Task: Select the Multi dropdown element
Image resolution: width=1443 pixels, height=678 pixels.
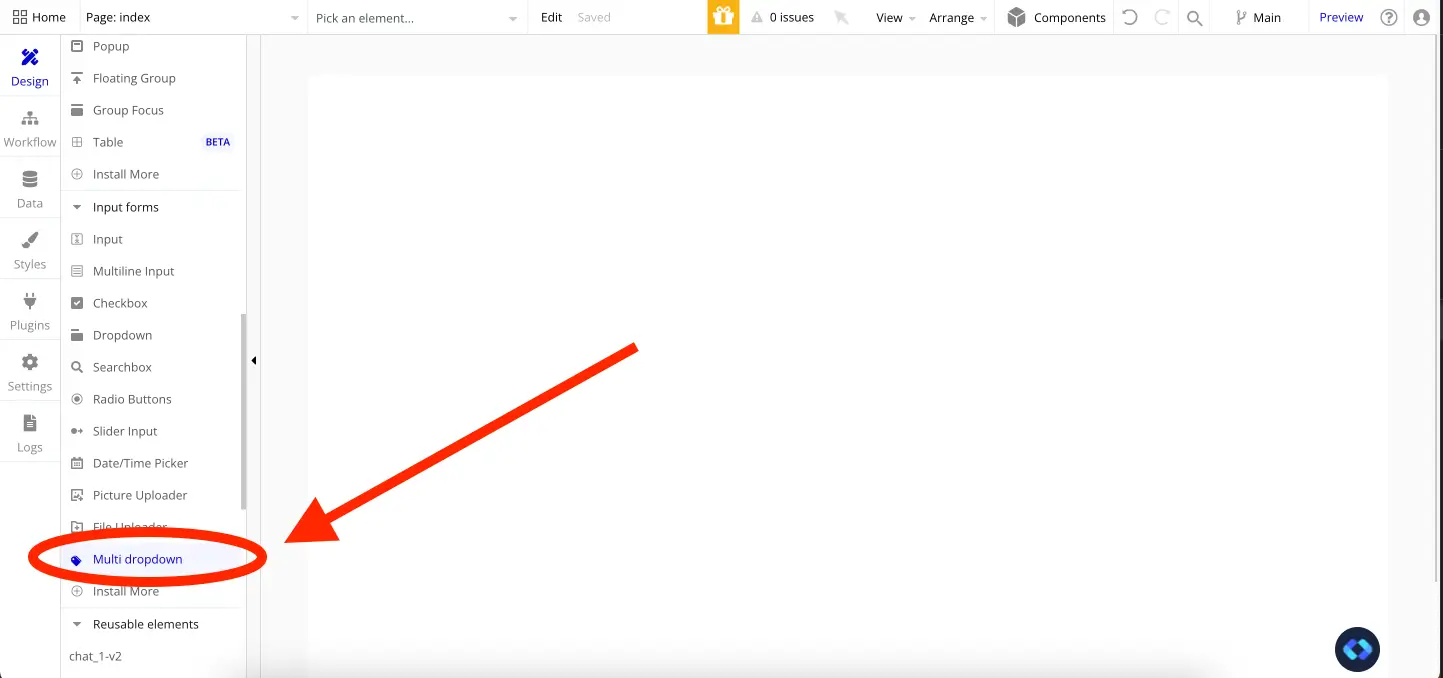Action: click(137, 558)
